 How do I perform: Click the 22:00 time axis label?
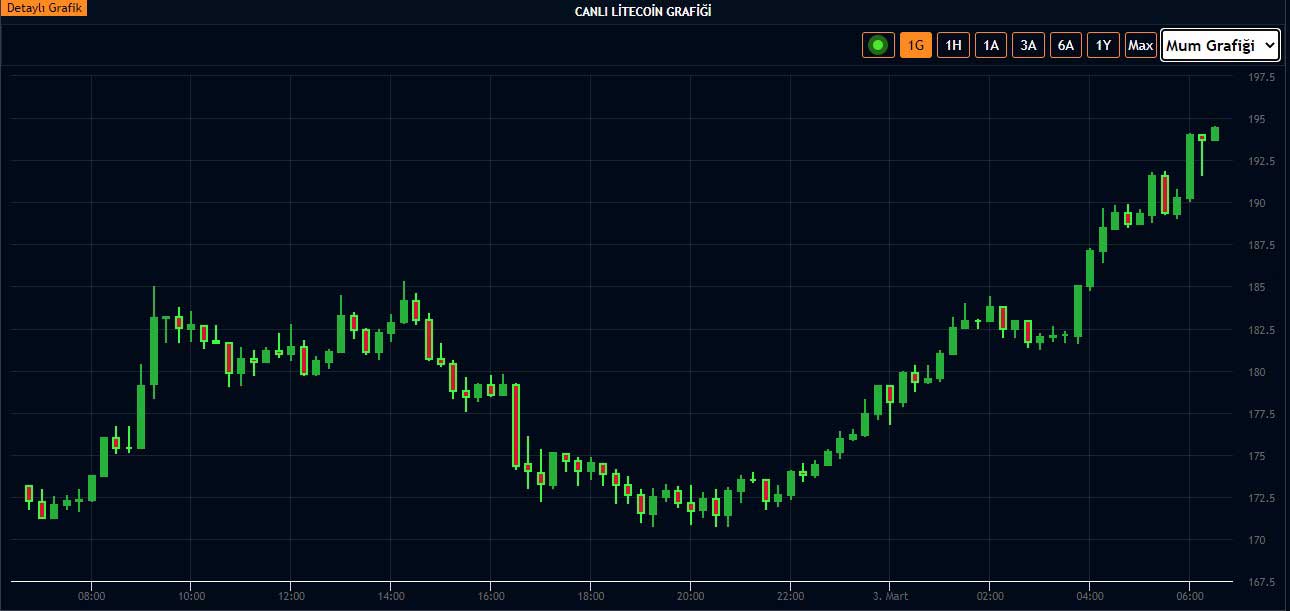pos(790,595)
